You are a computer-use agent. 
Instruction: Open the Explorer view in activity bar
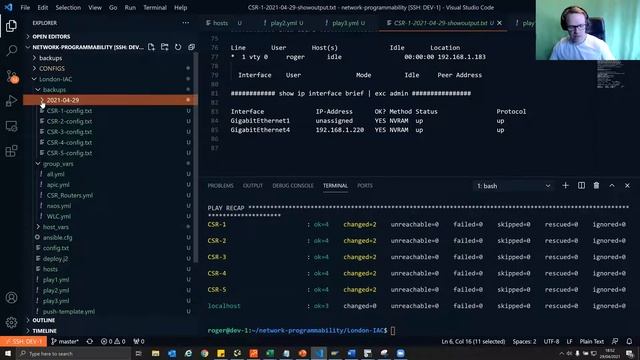pyautogui.click(x=11, y=26)
